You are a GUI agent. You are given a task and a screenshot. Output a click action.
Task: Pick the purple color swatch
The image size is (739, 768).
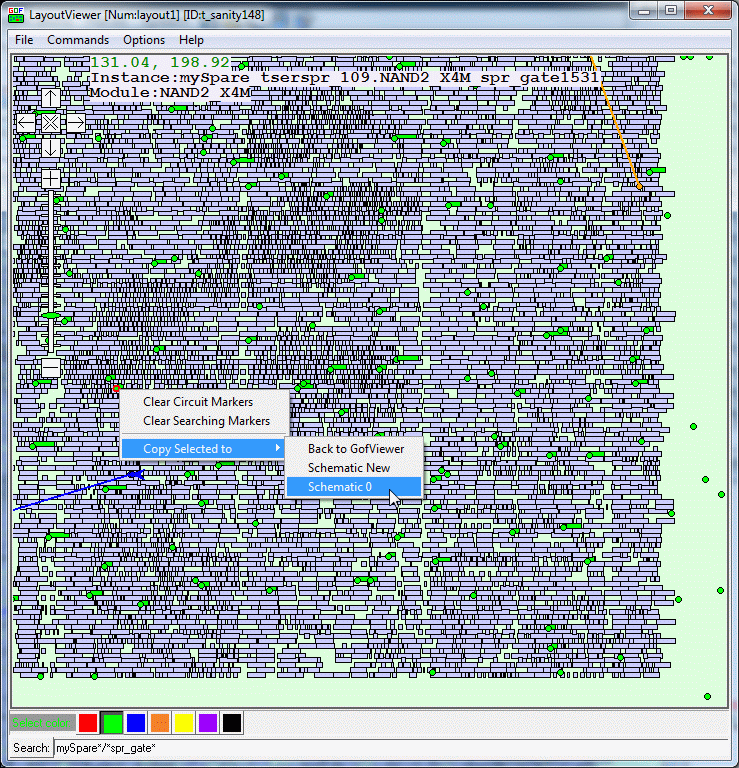coord(208,722)
